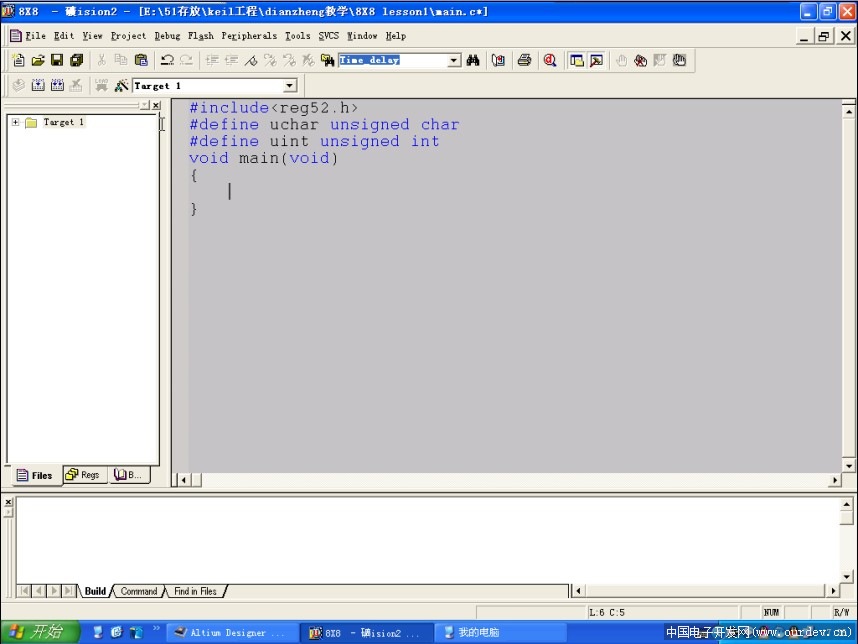Click the Time_delay search input field

(x=393, y=60)
